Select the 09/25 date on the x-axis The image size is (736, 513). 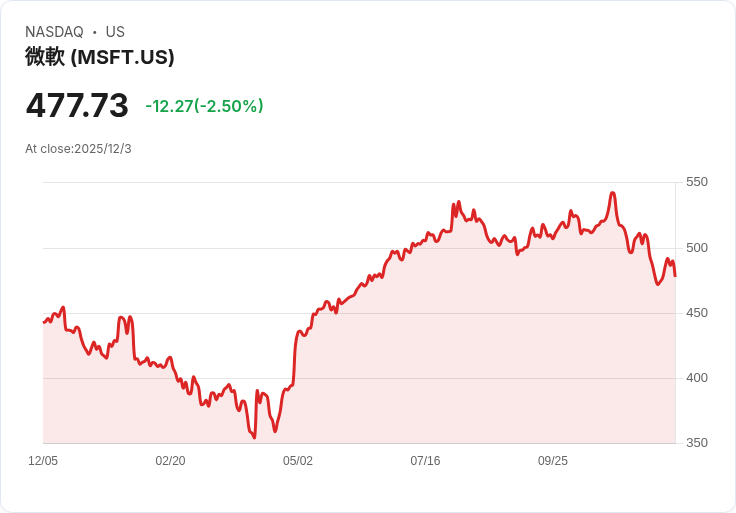(553, 461)
